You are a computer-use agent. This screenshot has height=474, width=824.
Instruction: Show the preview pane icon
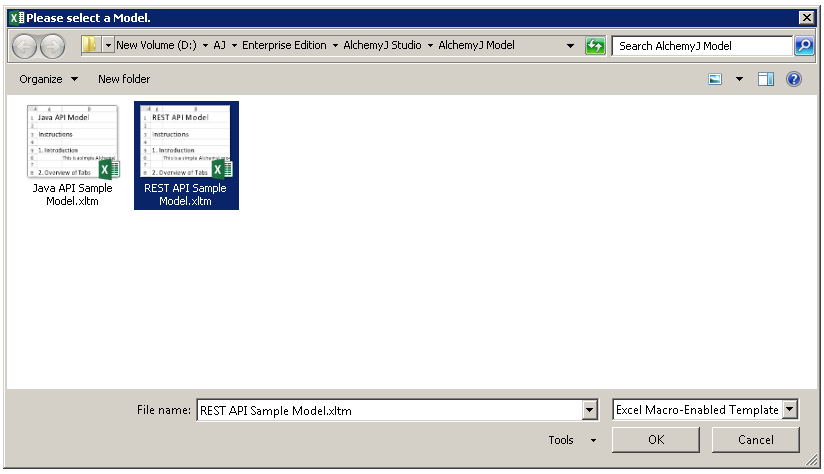[x=766, y=79]
